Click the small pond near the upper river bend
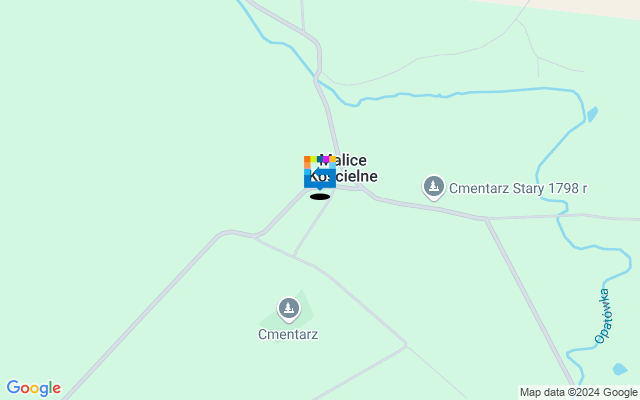Viewport: 640px width, 400px height. pyautogui.click(x=592, y=114)
